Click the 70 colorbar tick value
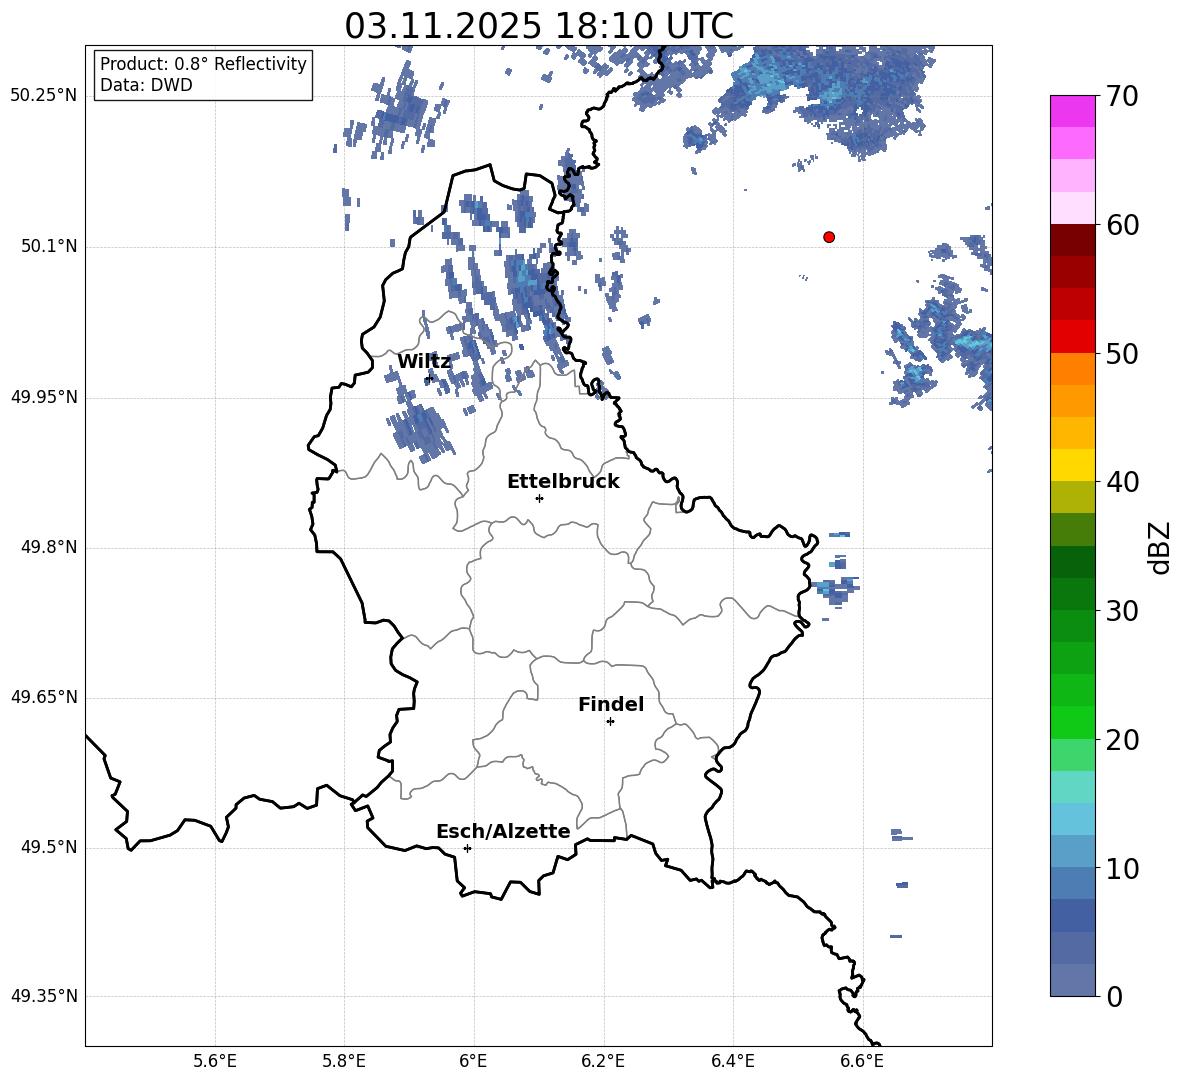1184x1081 pixels. pyautogui.click(x=1122, y=96)
